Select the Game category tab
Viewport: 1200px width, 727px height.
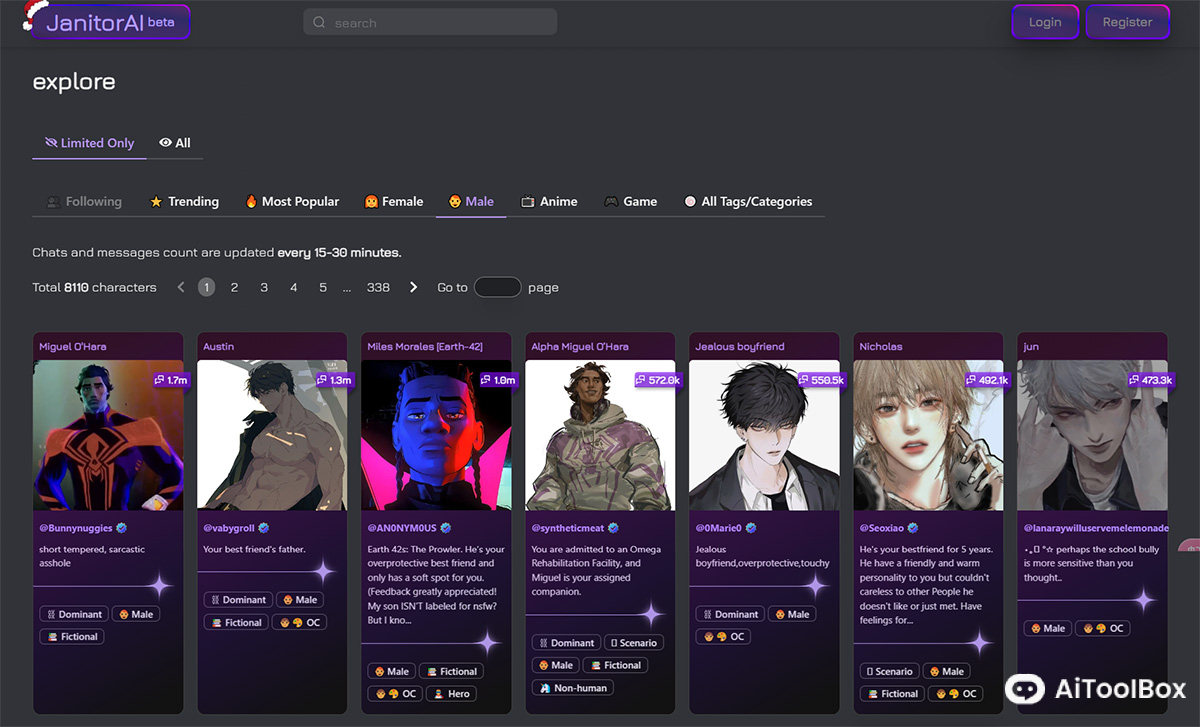(x=630, y=201)
